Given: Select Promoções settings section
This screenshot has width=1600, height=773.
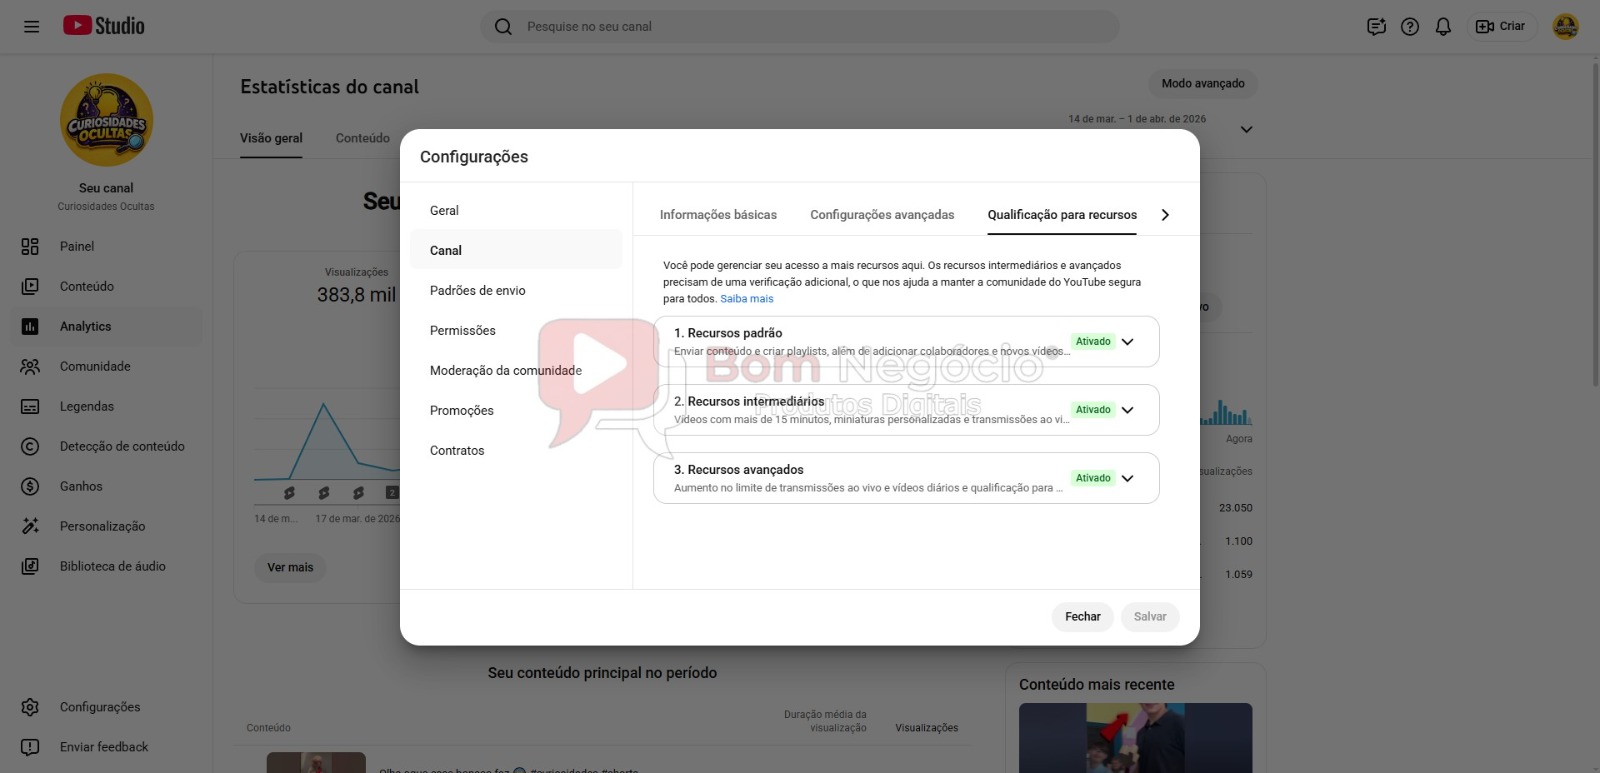Looking at the screenshot, I should click(516, 410).
